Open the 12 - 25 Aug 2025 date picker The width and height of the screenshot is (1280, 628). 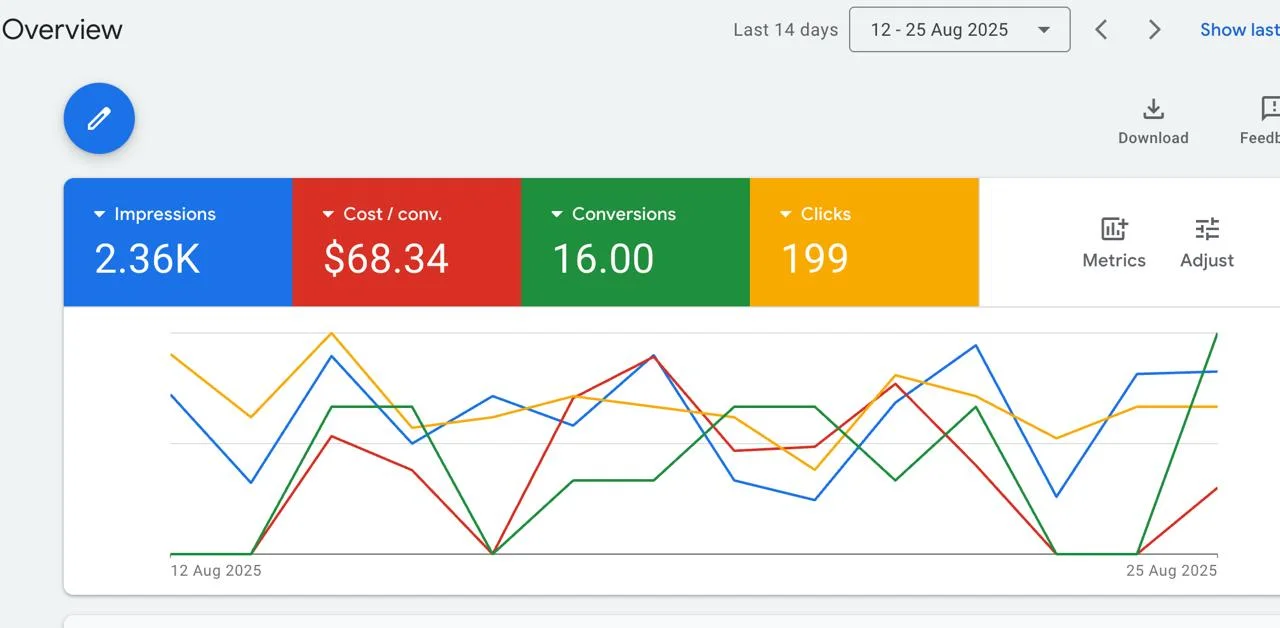pyautogui.click(x=959, y=30)
